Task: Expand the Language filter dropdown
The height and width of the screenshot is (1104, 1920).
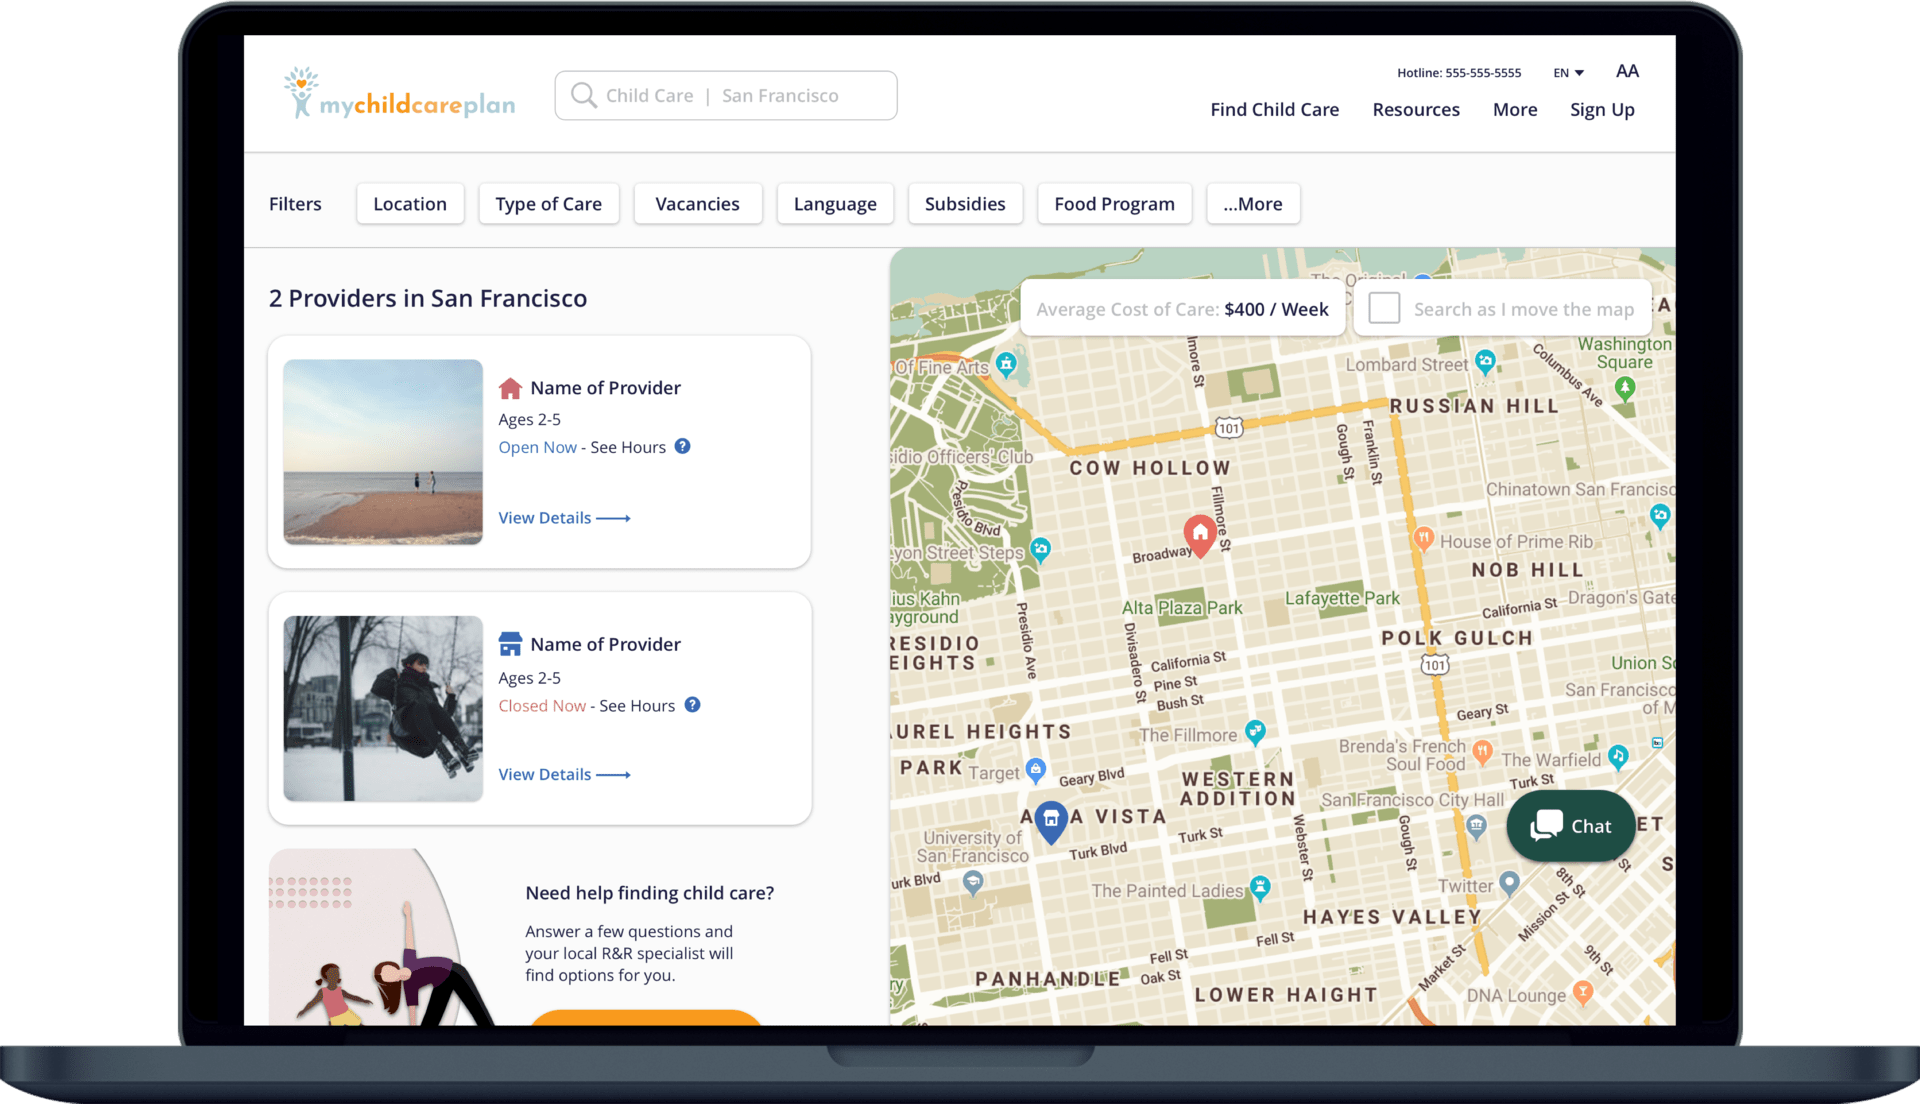Action: click(x=833, y=202)
